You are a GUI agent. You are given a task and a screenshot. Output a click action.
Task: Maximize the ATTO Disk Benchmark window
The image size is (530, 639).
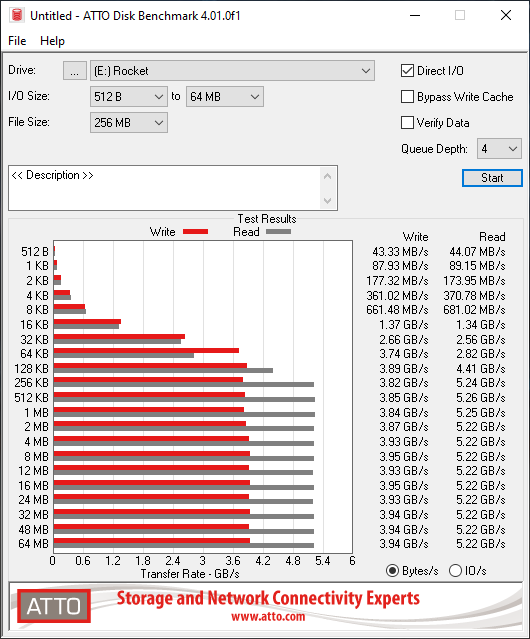tap(460, 15)
